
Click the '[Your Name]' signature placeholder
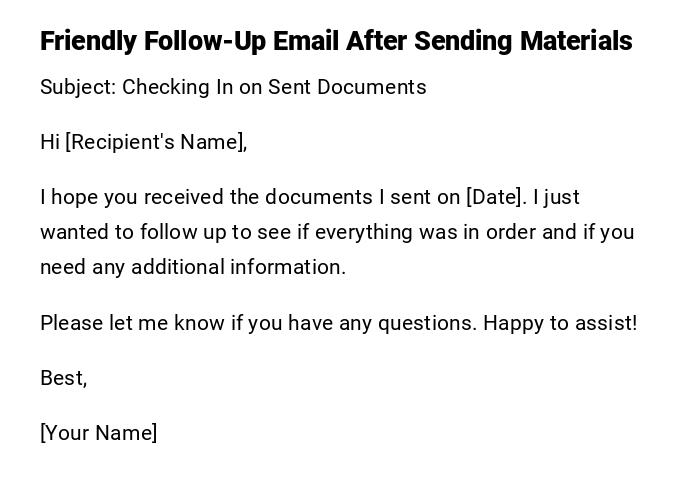coord(99,433)
